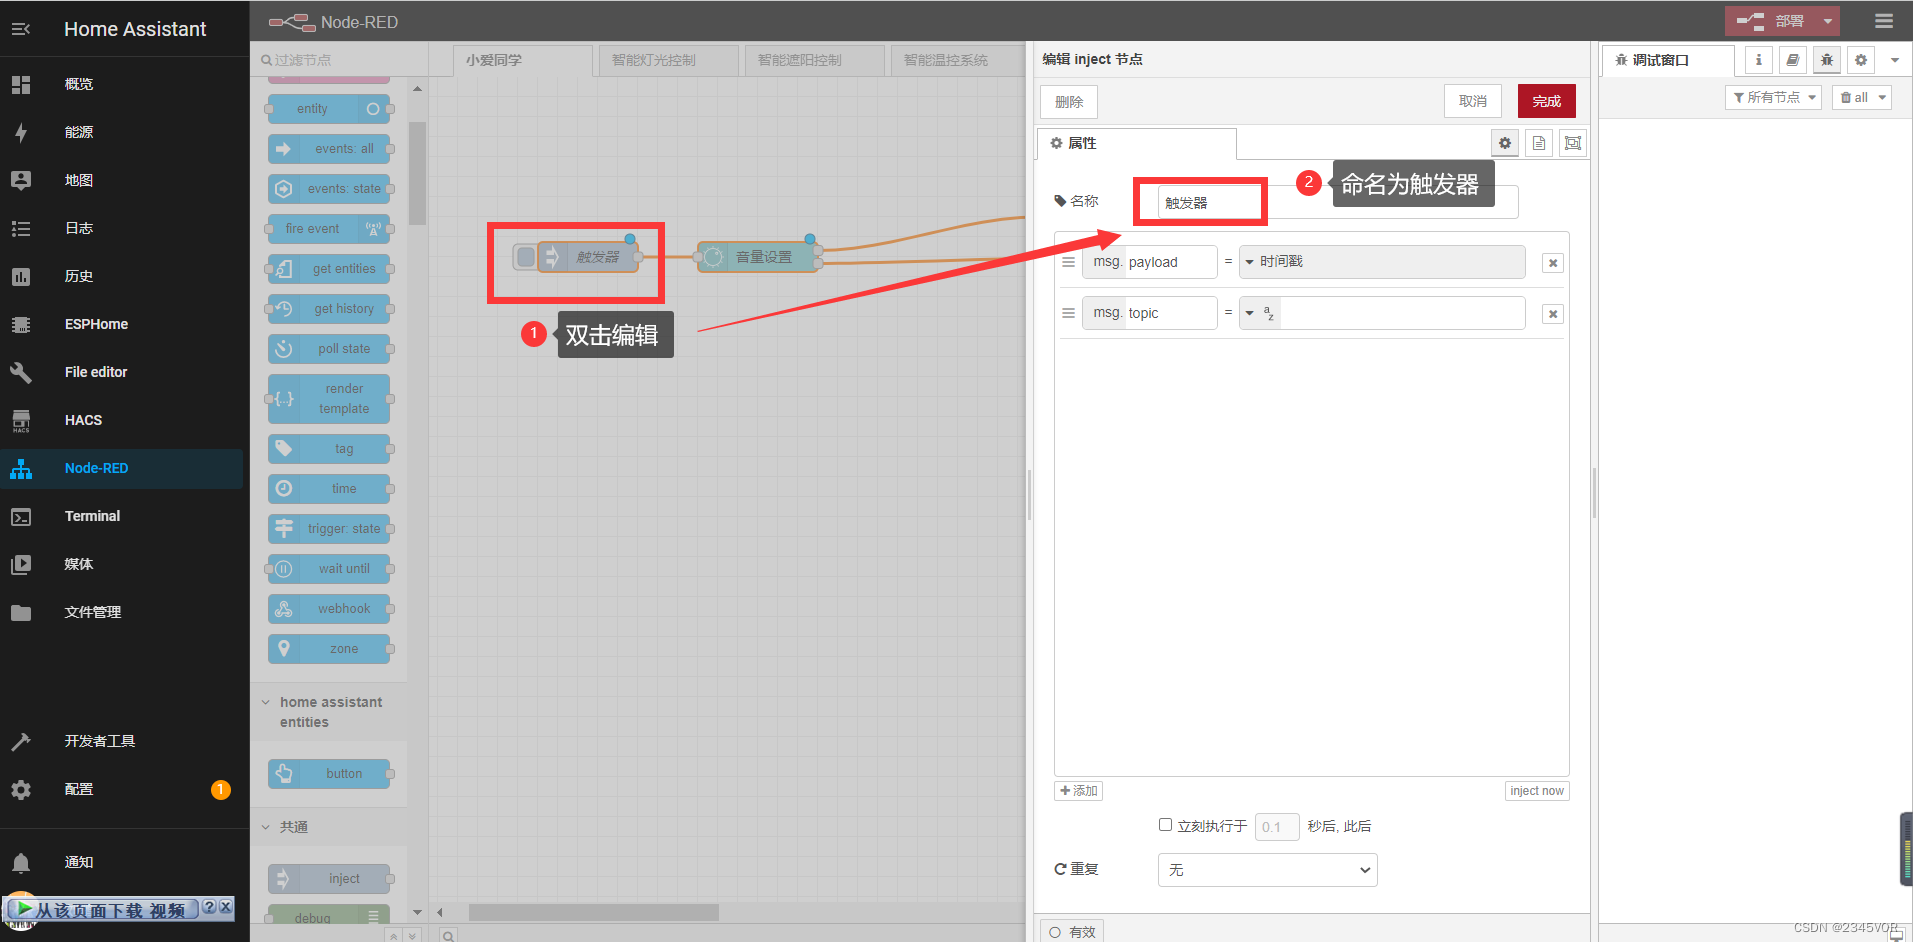Click the 过滤节点 filter nodes search box
The width and height of the screenshot is (1913, 942).
[x=338, y=60]
